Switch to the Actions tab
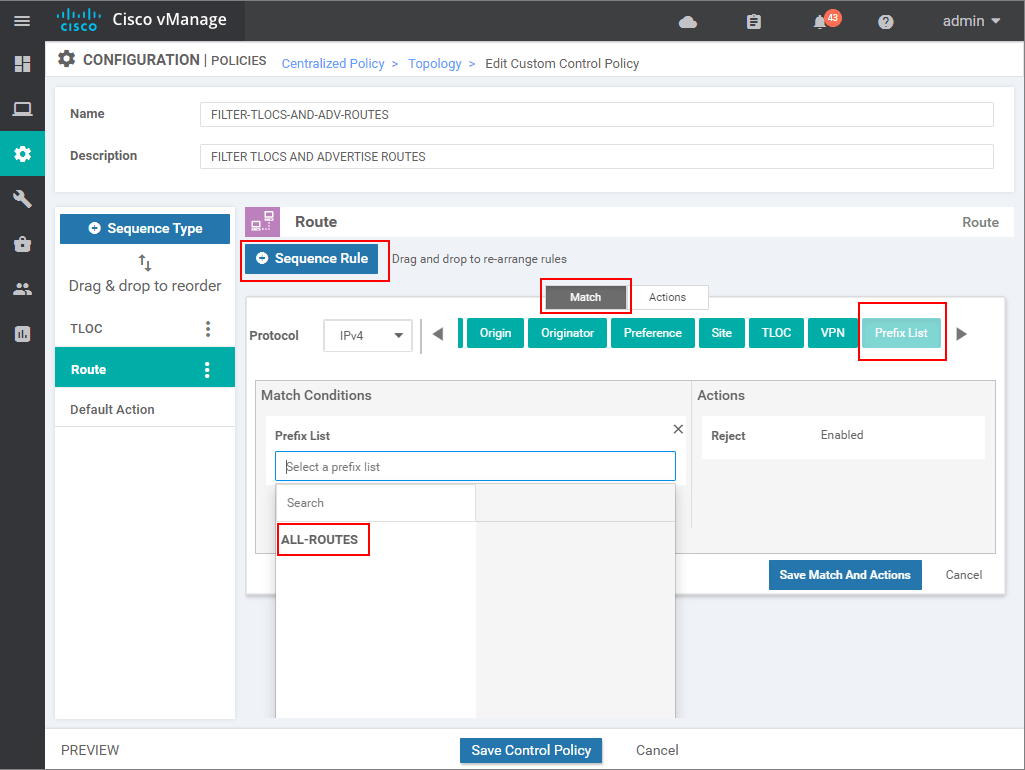Viewport: 1025px width, 770px height. (669, 296)
